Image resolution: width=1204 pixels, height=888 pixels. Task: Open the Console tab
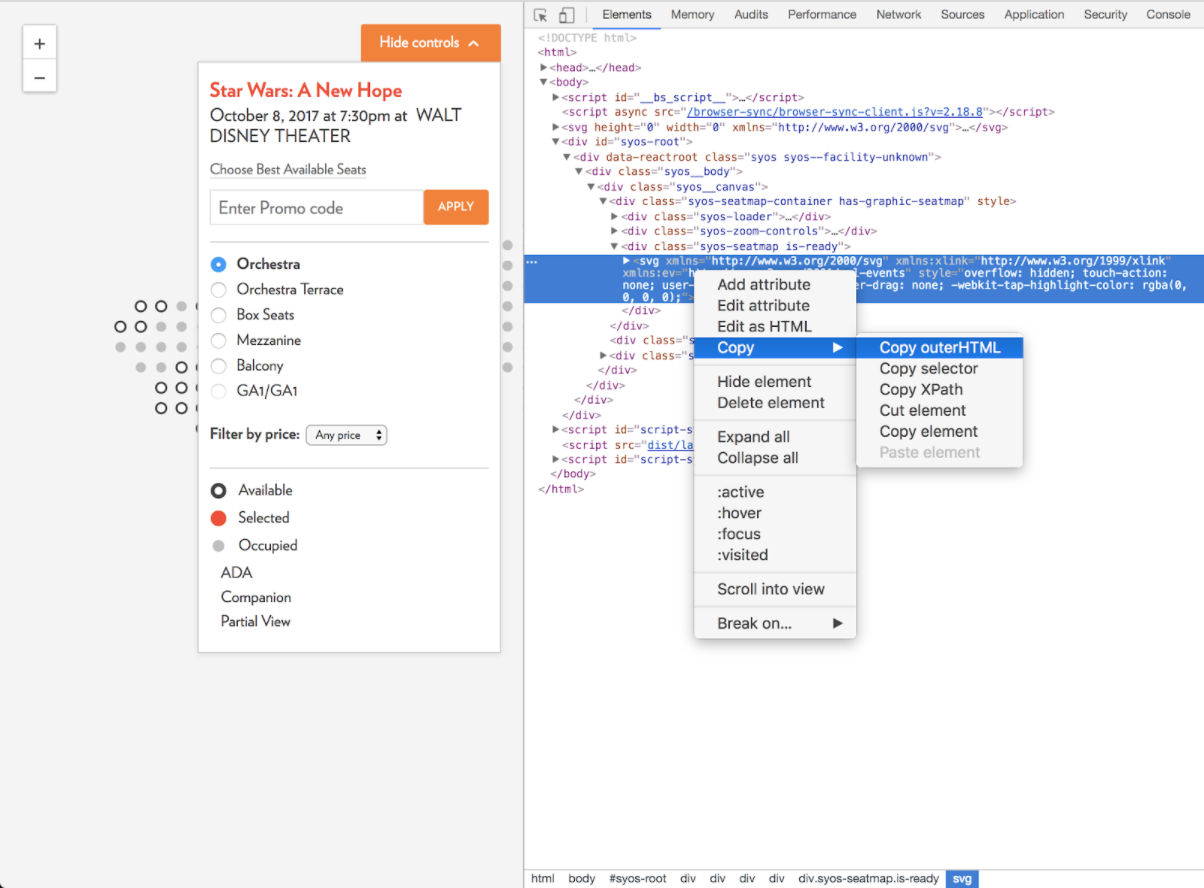coord(1168,15)
